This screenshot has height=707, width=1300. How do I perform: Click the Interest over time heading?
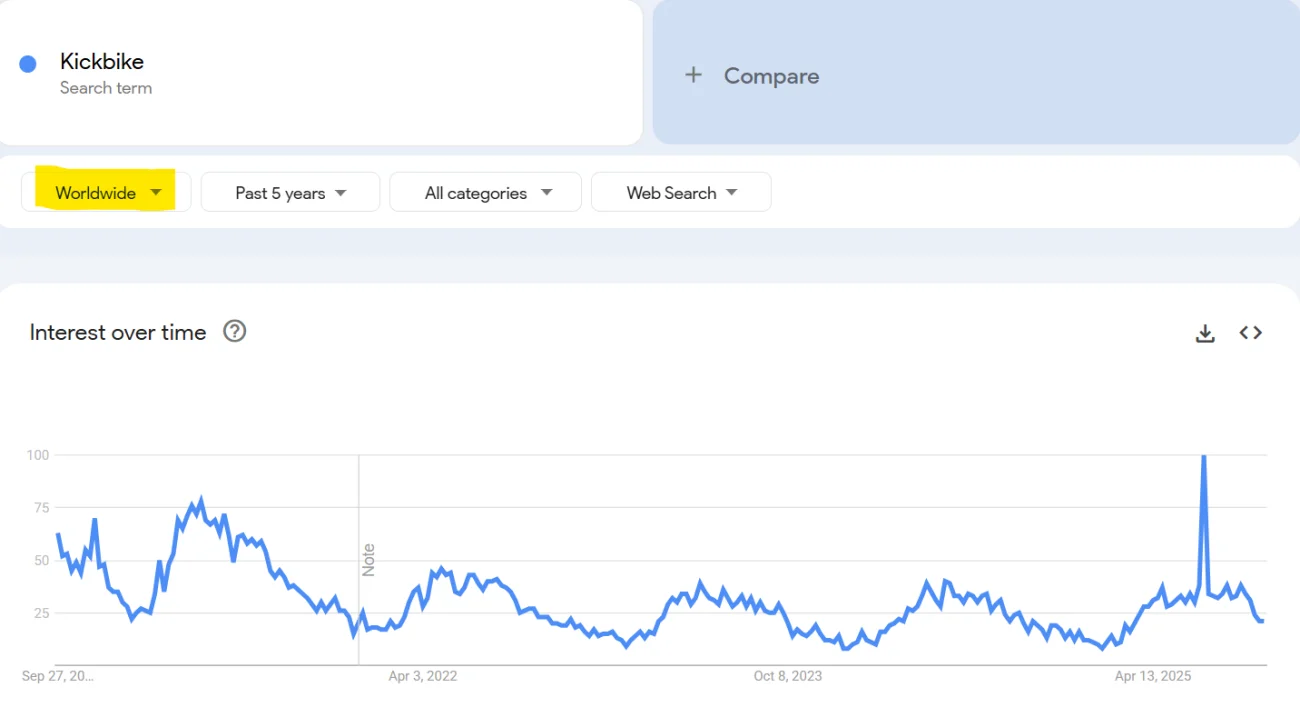(118, 333)
